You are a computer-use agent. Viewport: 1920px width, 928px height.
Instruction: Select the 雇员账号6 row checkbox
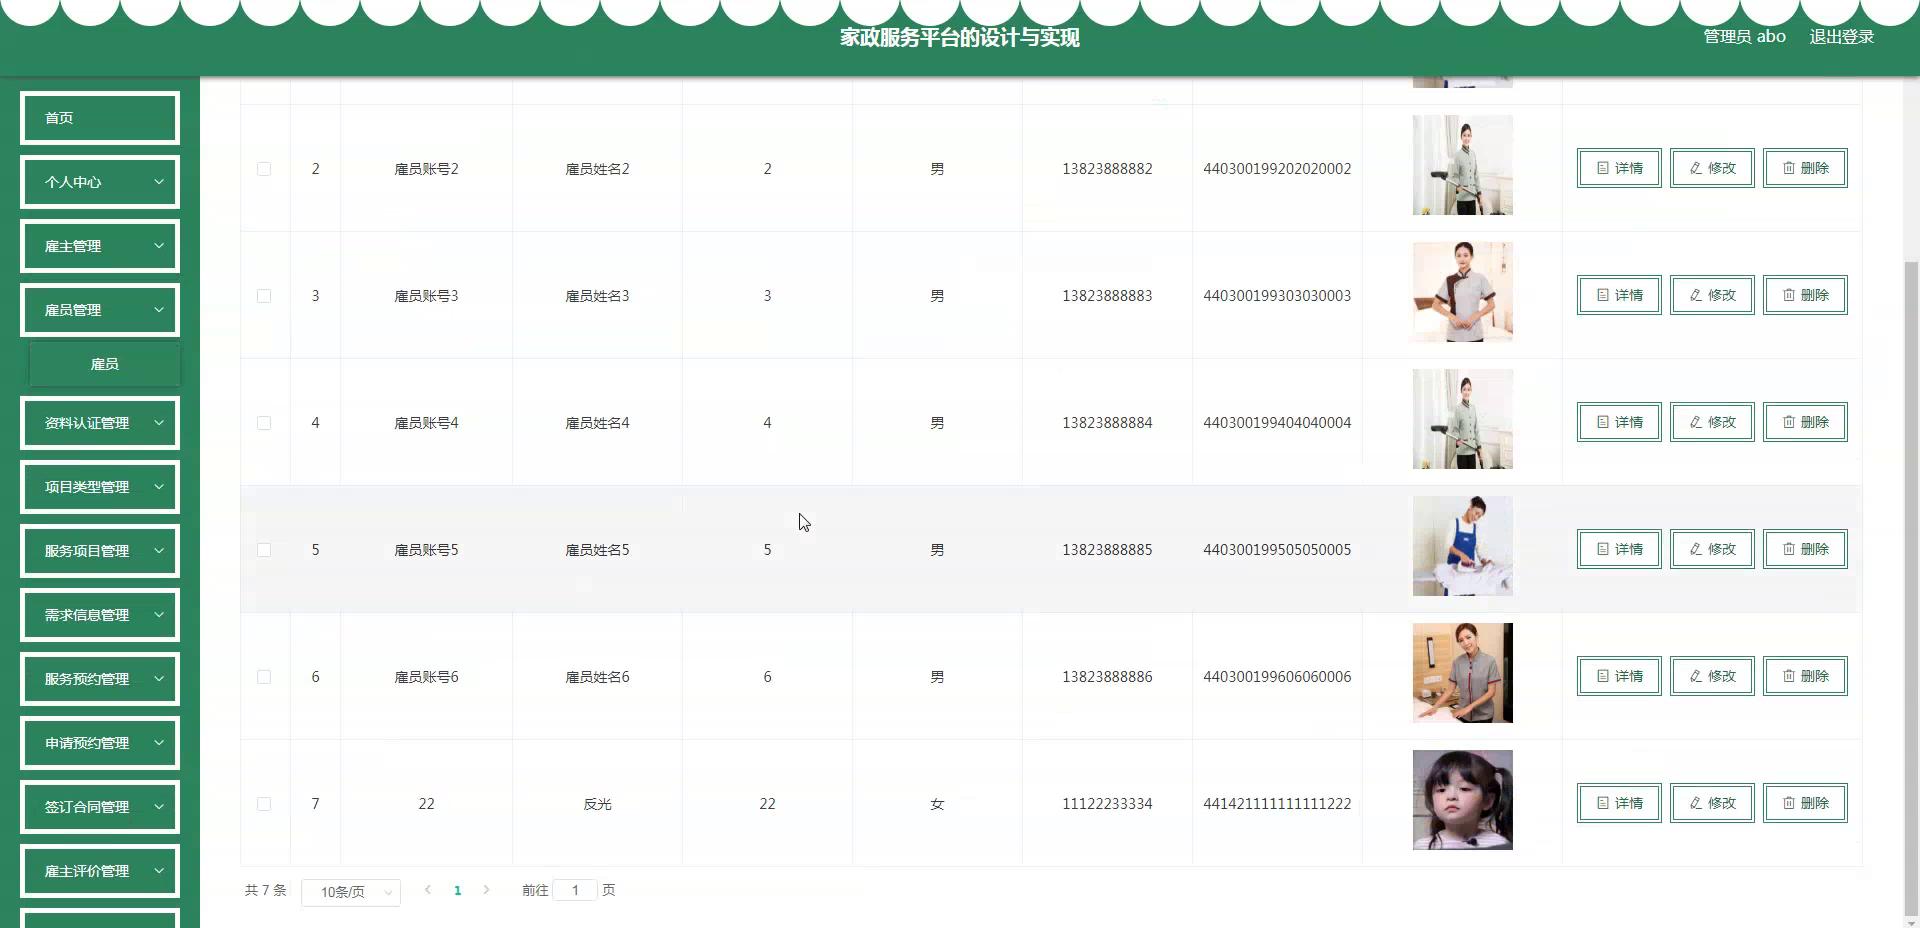click(x=264, y=677)
